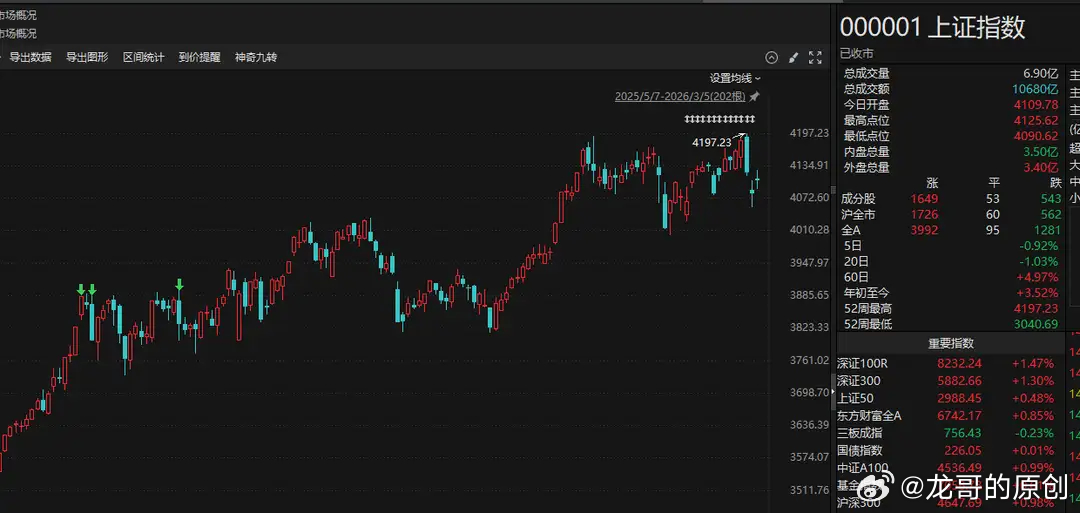The width and height of the screenshot is (1080, 513).
Task: Select the 今日开盘 4109.78 row
Action: click(x=951, y=105)
